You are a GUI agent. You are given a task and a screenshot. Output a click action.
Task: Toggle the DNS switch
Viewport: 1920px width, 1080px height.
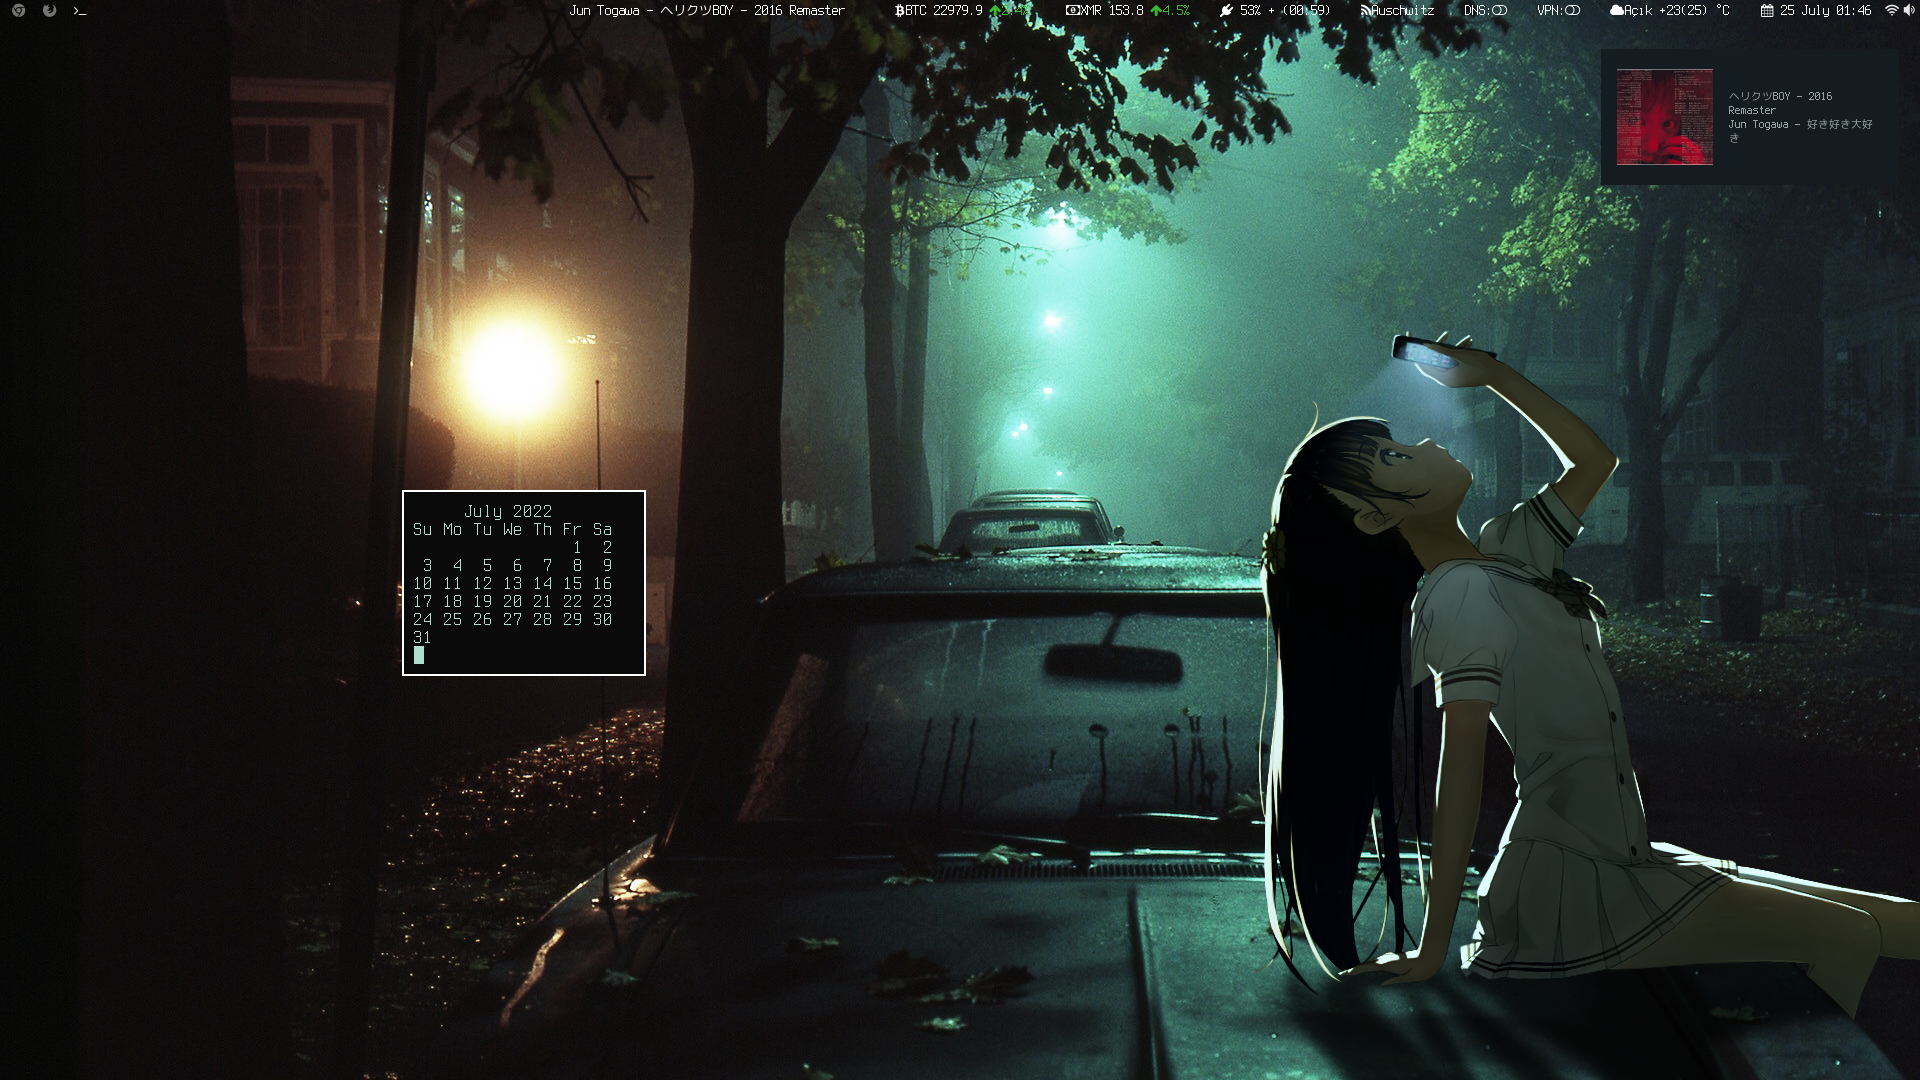[1499, 10]
